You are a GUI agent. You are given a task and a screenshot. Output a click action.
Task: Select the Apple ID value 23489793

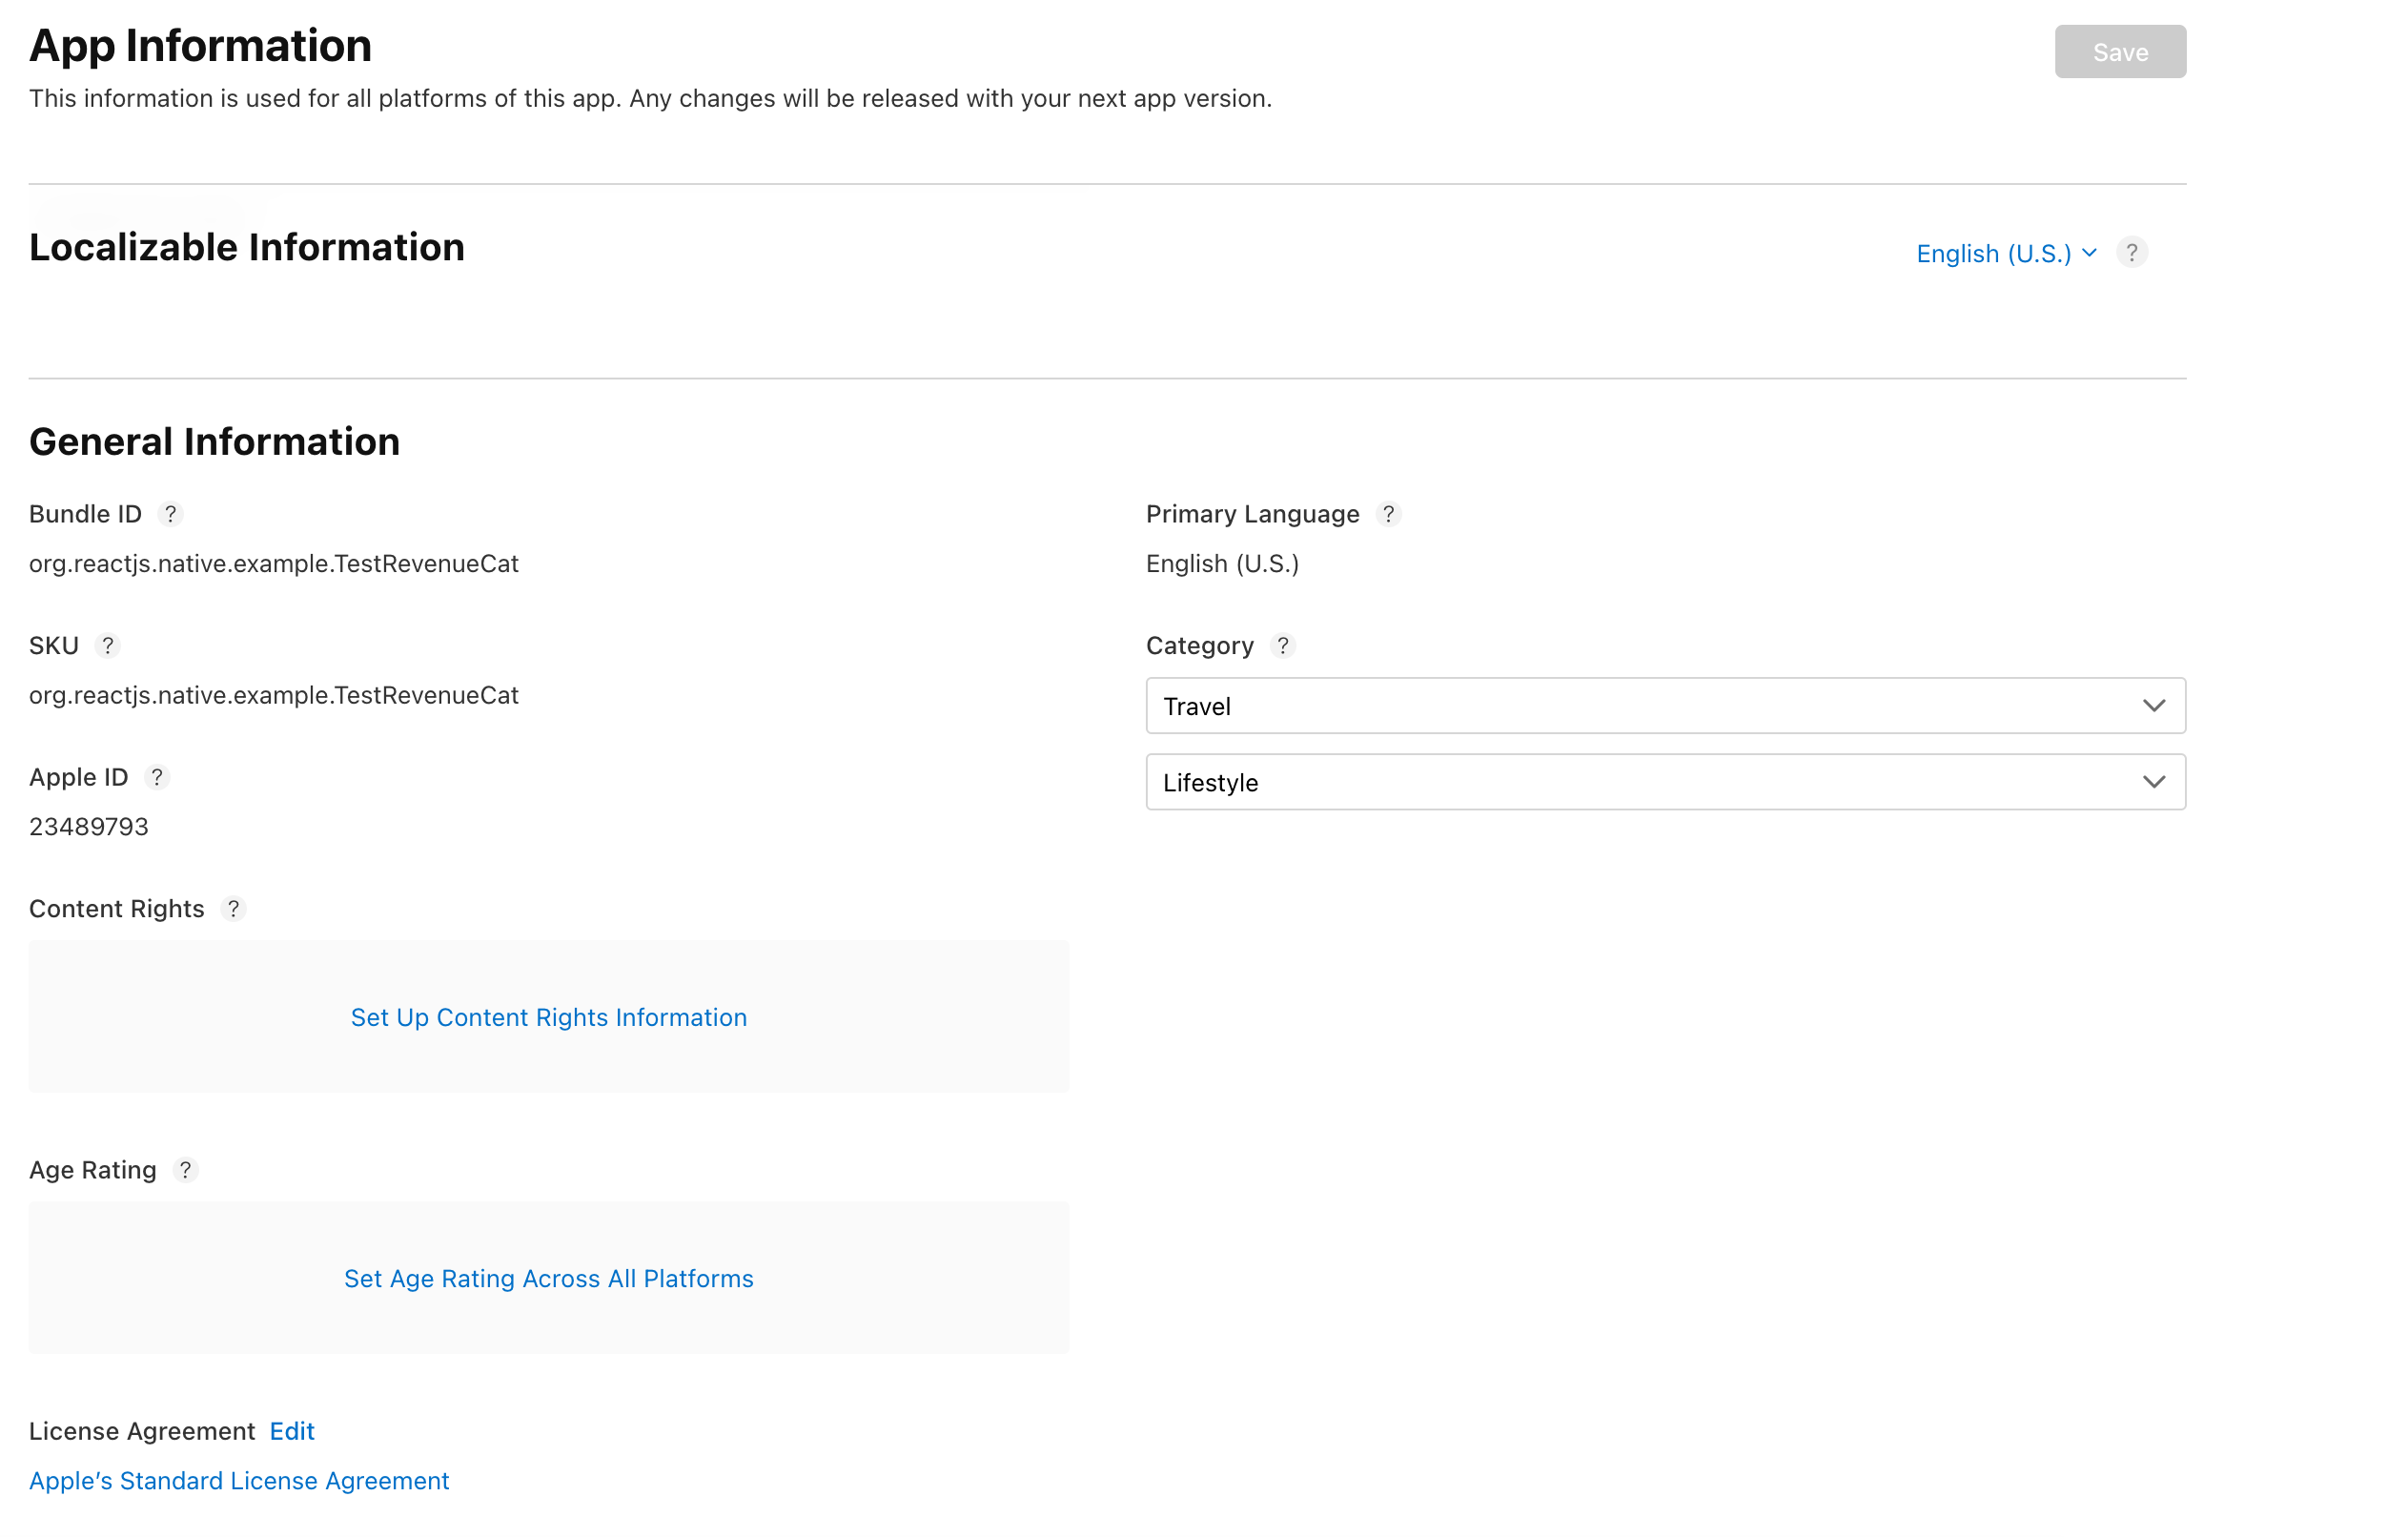89,827
